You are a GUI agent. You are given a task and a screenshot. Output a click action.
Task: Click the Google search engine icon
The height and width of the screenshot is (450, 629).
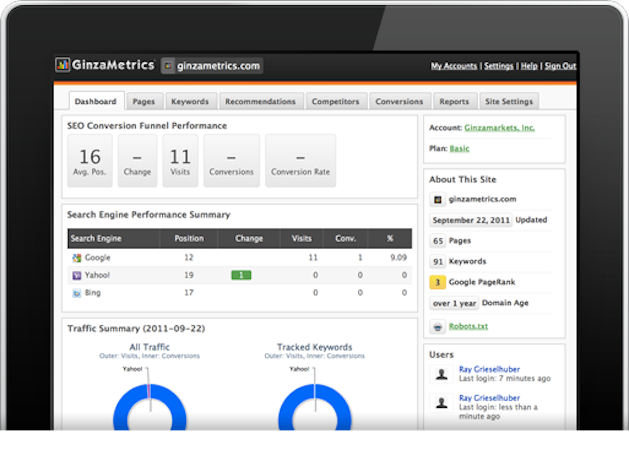pyautogui.click(x=77, y=257)
